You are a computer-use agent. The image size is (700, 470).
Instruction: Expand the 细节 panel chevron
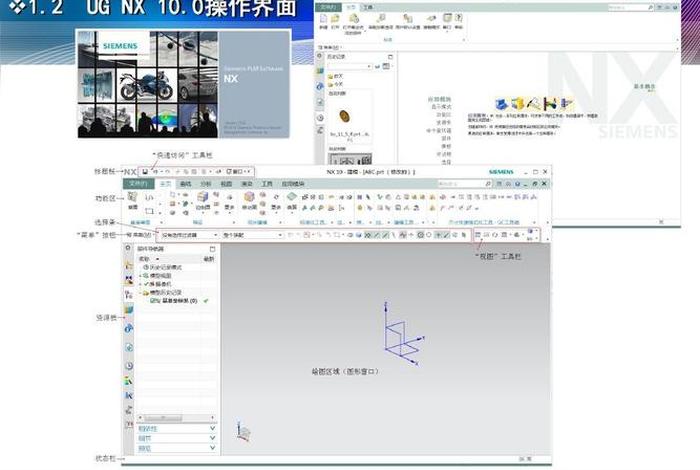coord(212,439)
